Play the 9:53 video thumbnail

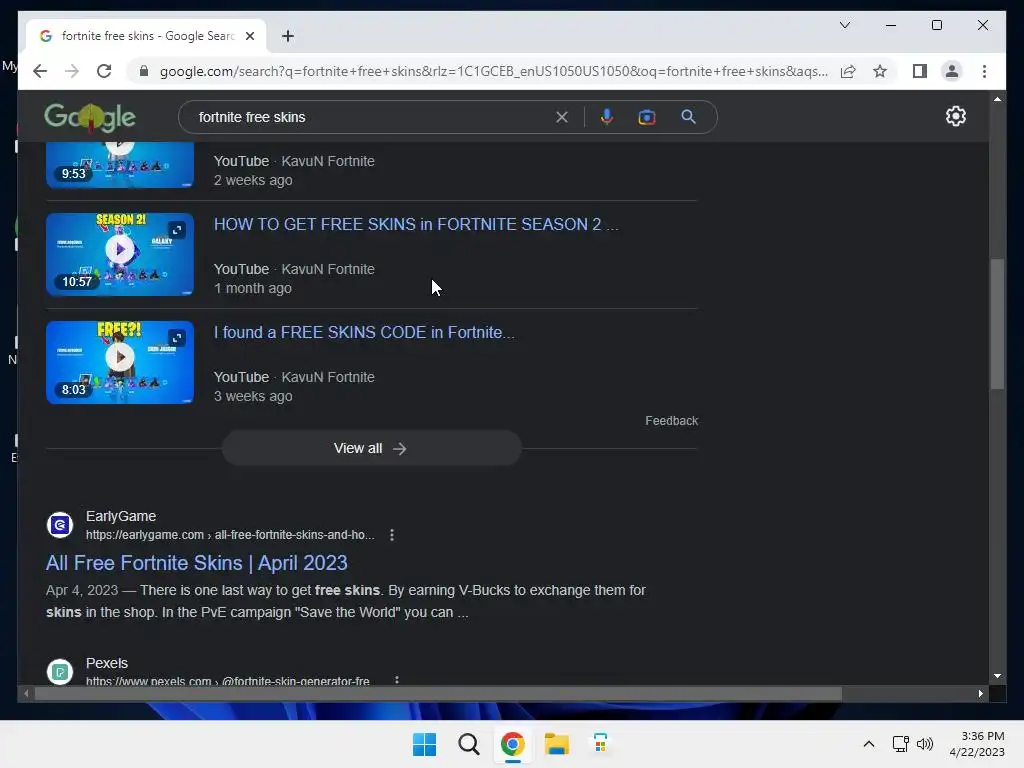[x=120, y=165]
